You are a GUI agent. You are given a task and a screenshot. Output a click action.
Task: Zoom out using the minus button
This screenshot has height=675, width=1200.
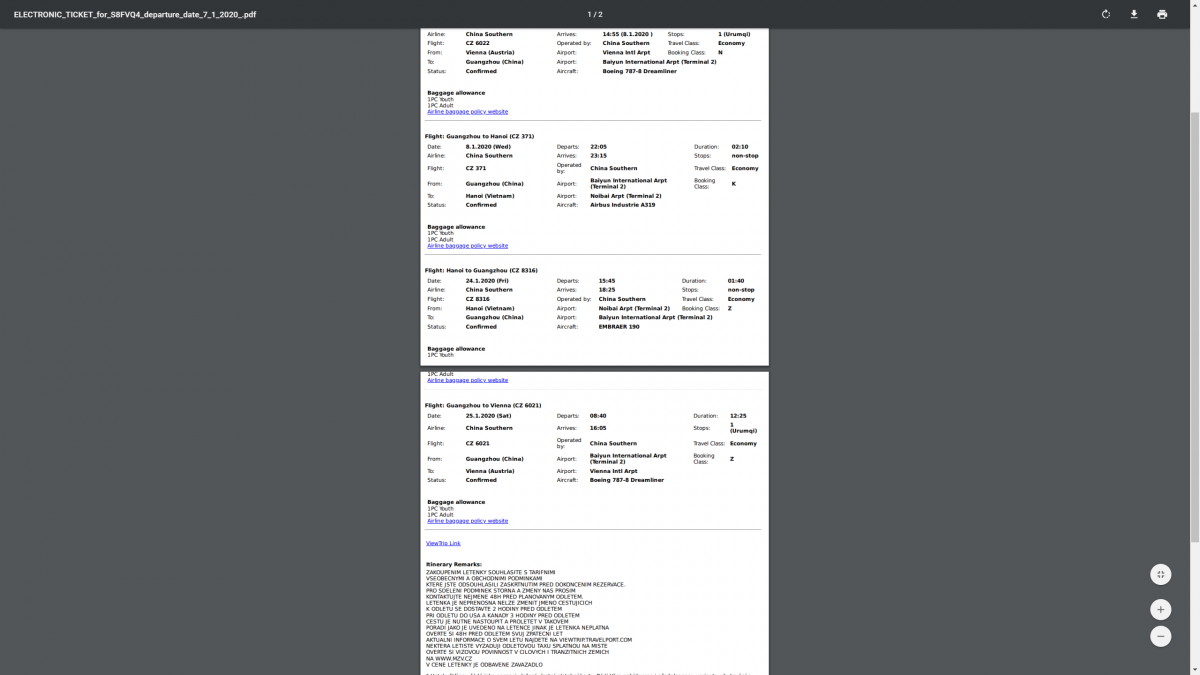pos(1160,635)
